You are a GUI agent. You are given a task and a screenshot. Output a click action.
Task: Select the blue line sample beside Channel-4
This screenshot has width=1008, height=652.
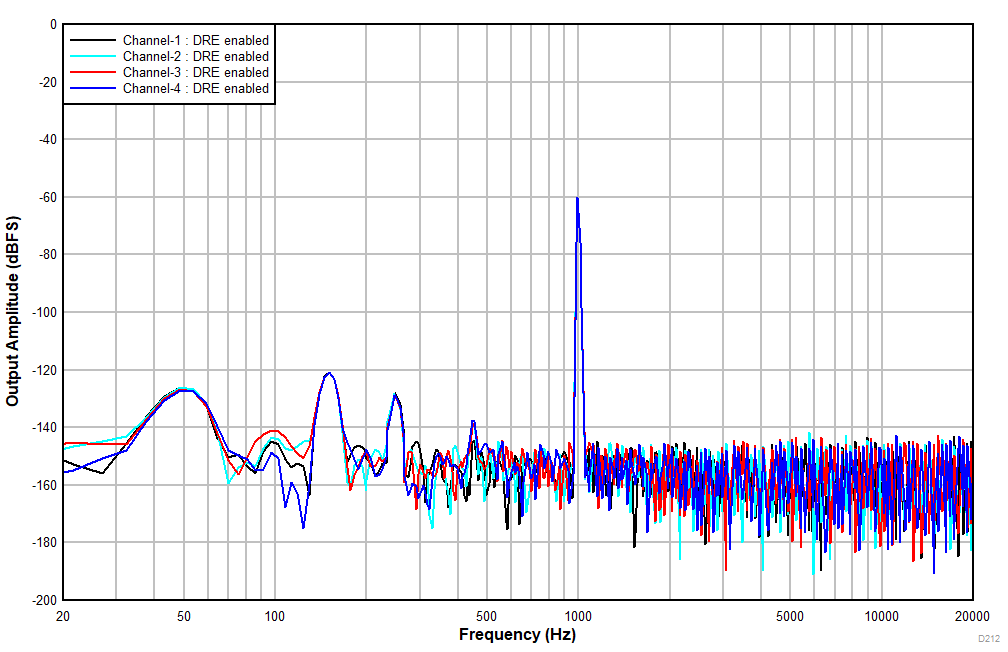[x=93, y=88]
